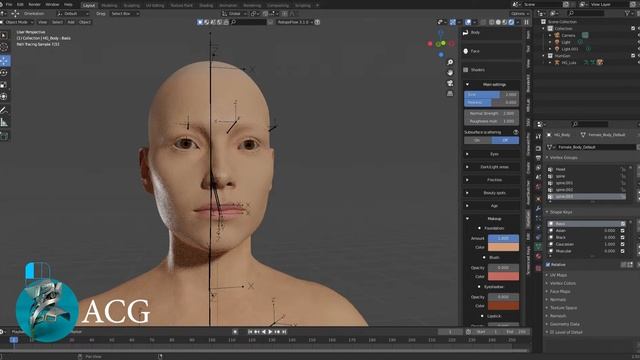Switch to the Modeling workspace tab
This screenshot has height=360, width=640.
[109, 5]
